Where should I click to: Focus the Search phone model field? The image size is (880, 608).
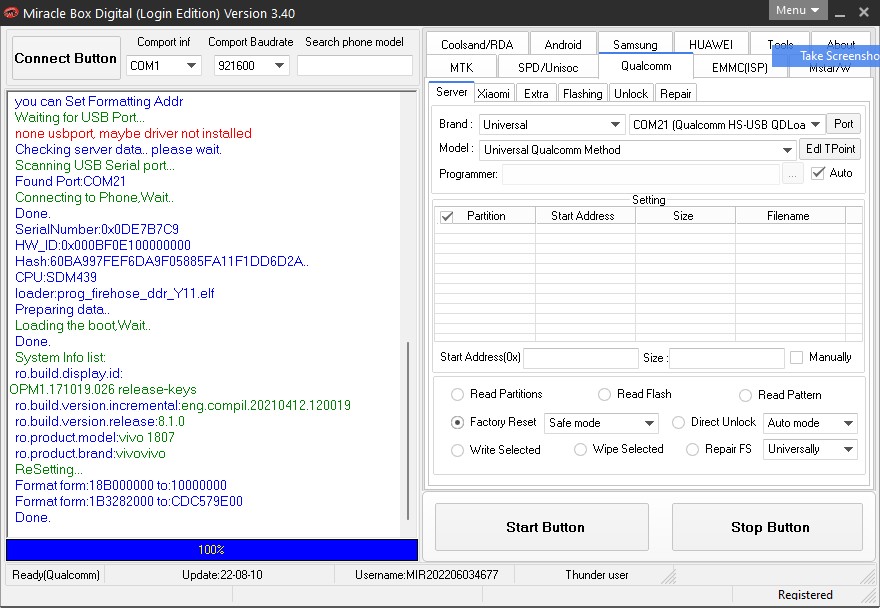(355, 66)
